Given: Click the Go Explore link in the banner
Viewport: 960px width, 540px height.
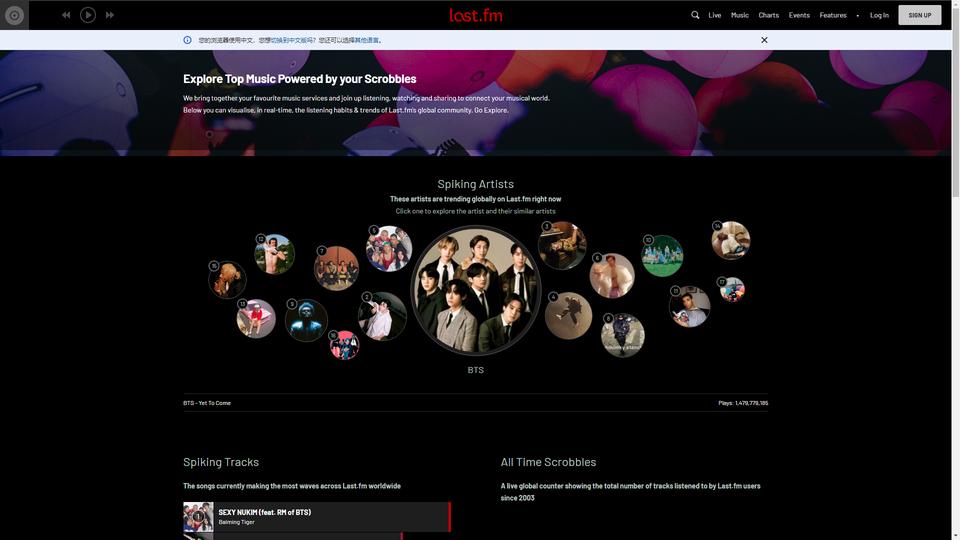Looking at the screenshot, I should click(x=491, y=110).
